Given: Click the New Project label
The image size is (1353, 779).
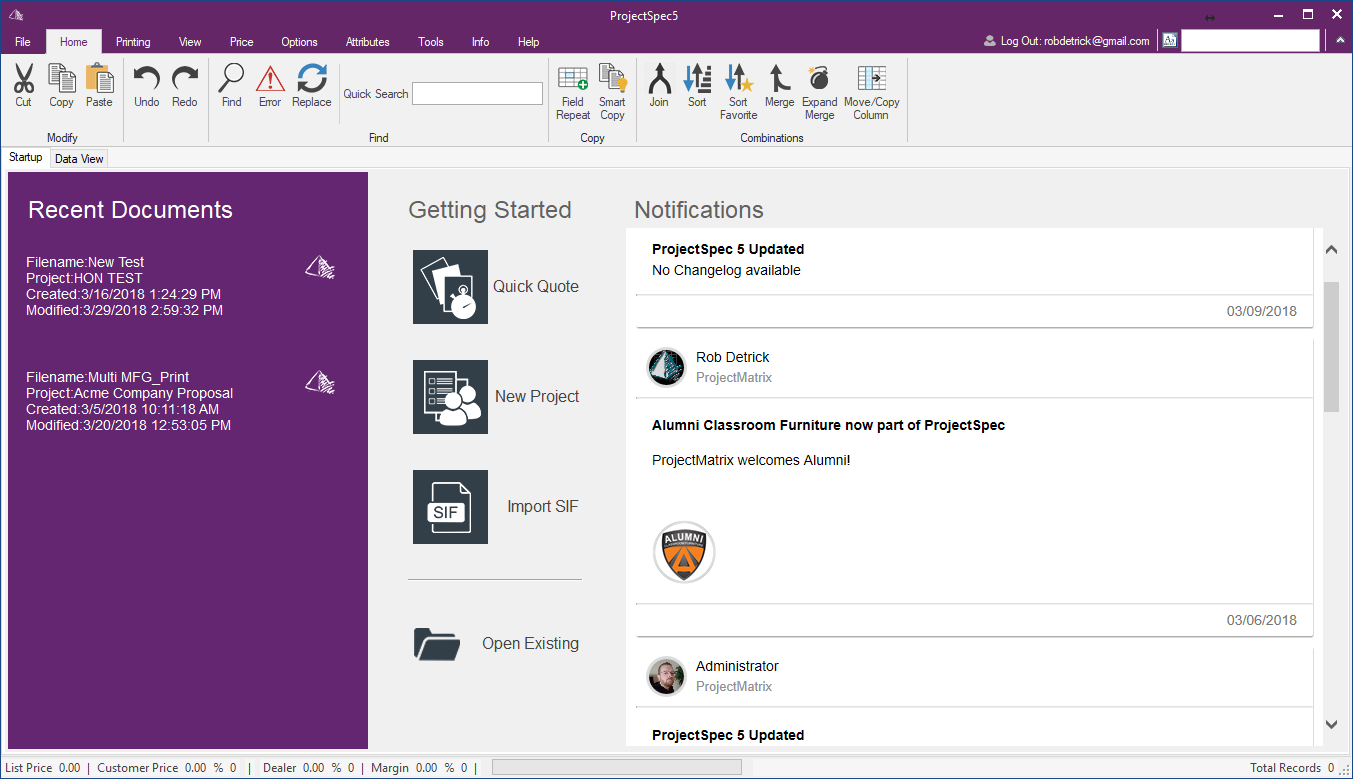Looking at the screenshot, I should tap(537, 396).
